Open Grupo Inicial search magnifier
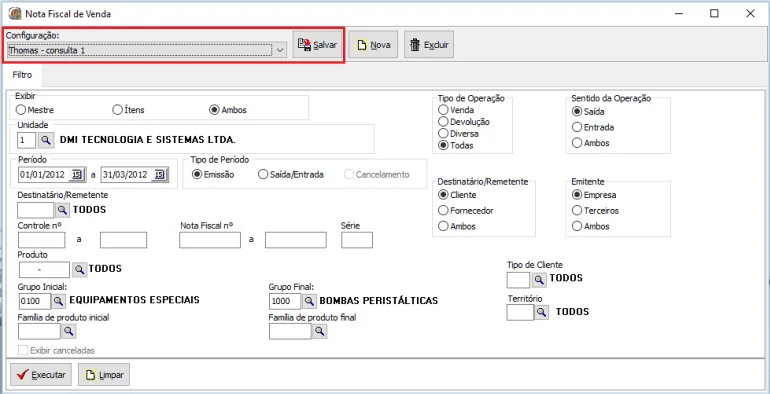Viewport: 770px width, 394px height. point(58,300)
